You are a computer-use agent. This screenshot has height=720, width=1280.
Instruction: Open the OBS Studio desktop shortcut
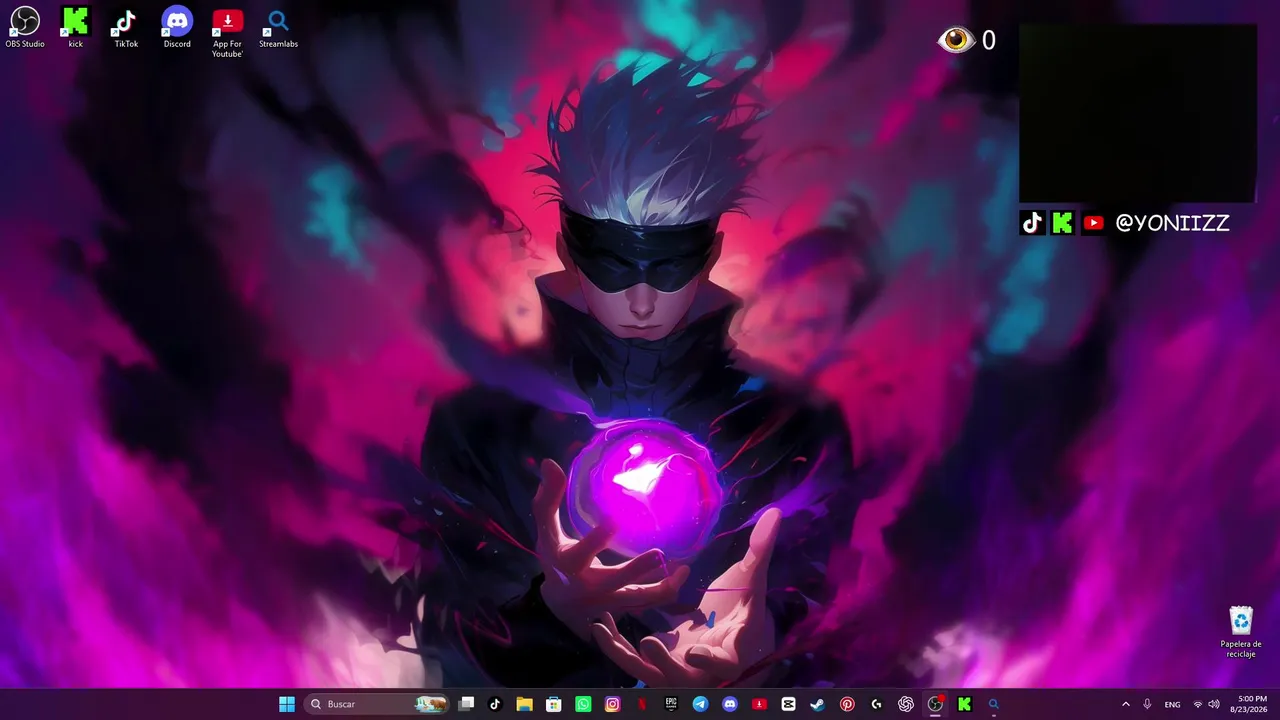click(25, 28)
